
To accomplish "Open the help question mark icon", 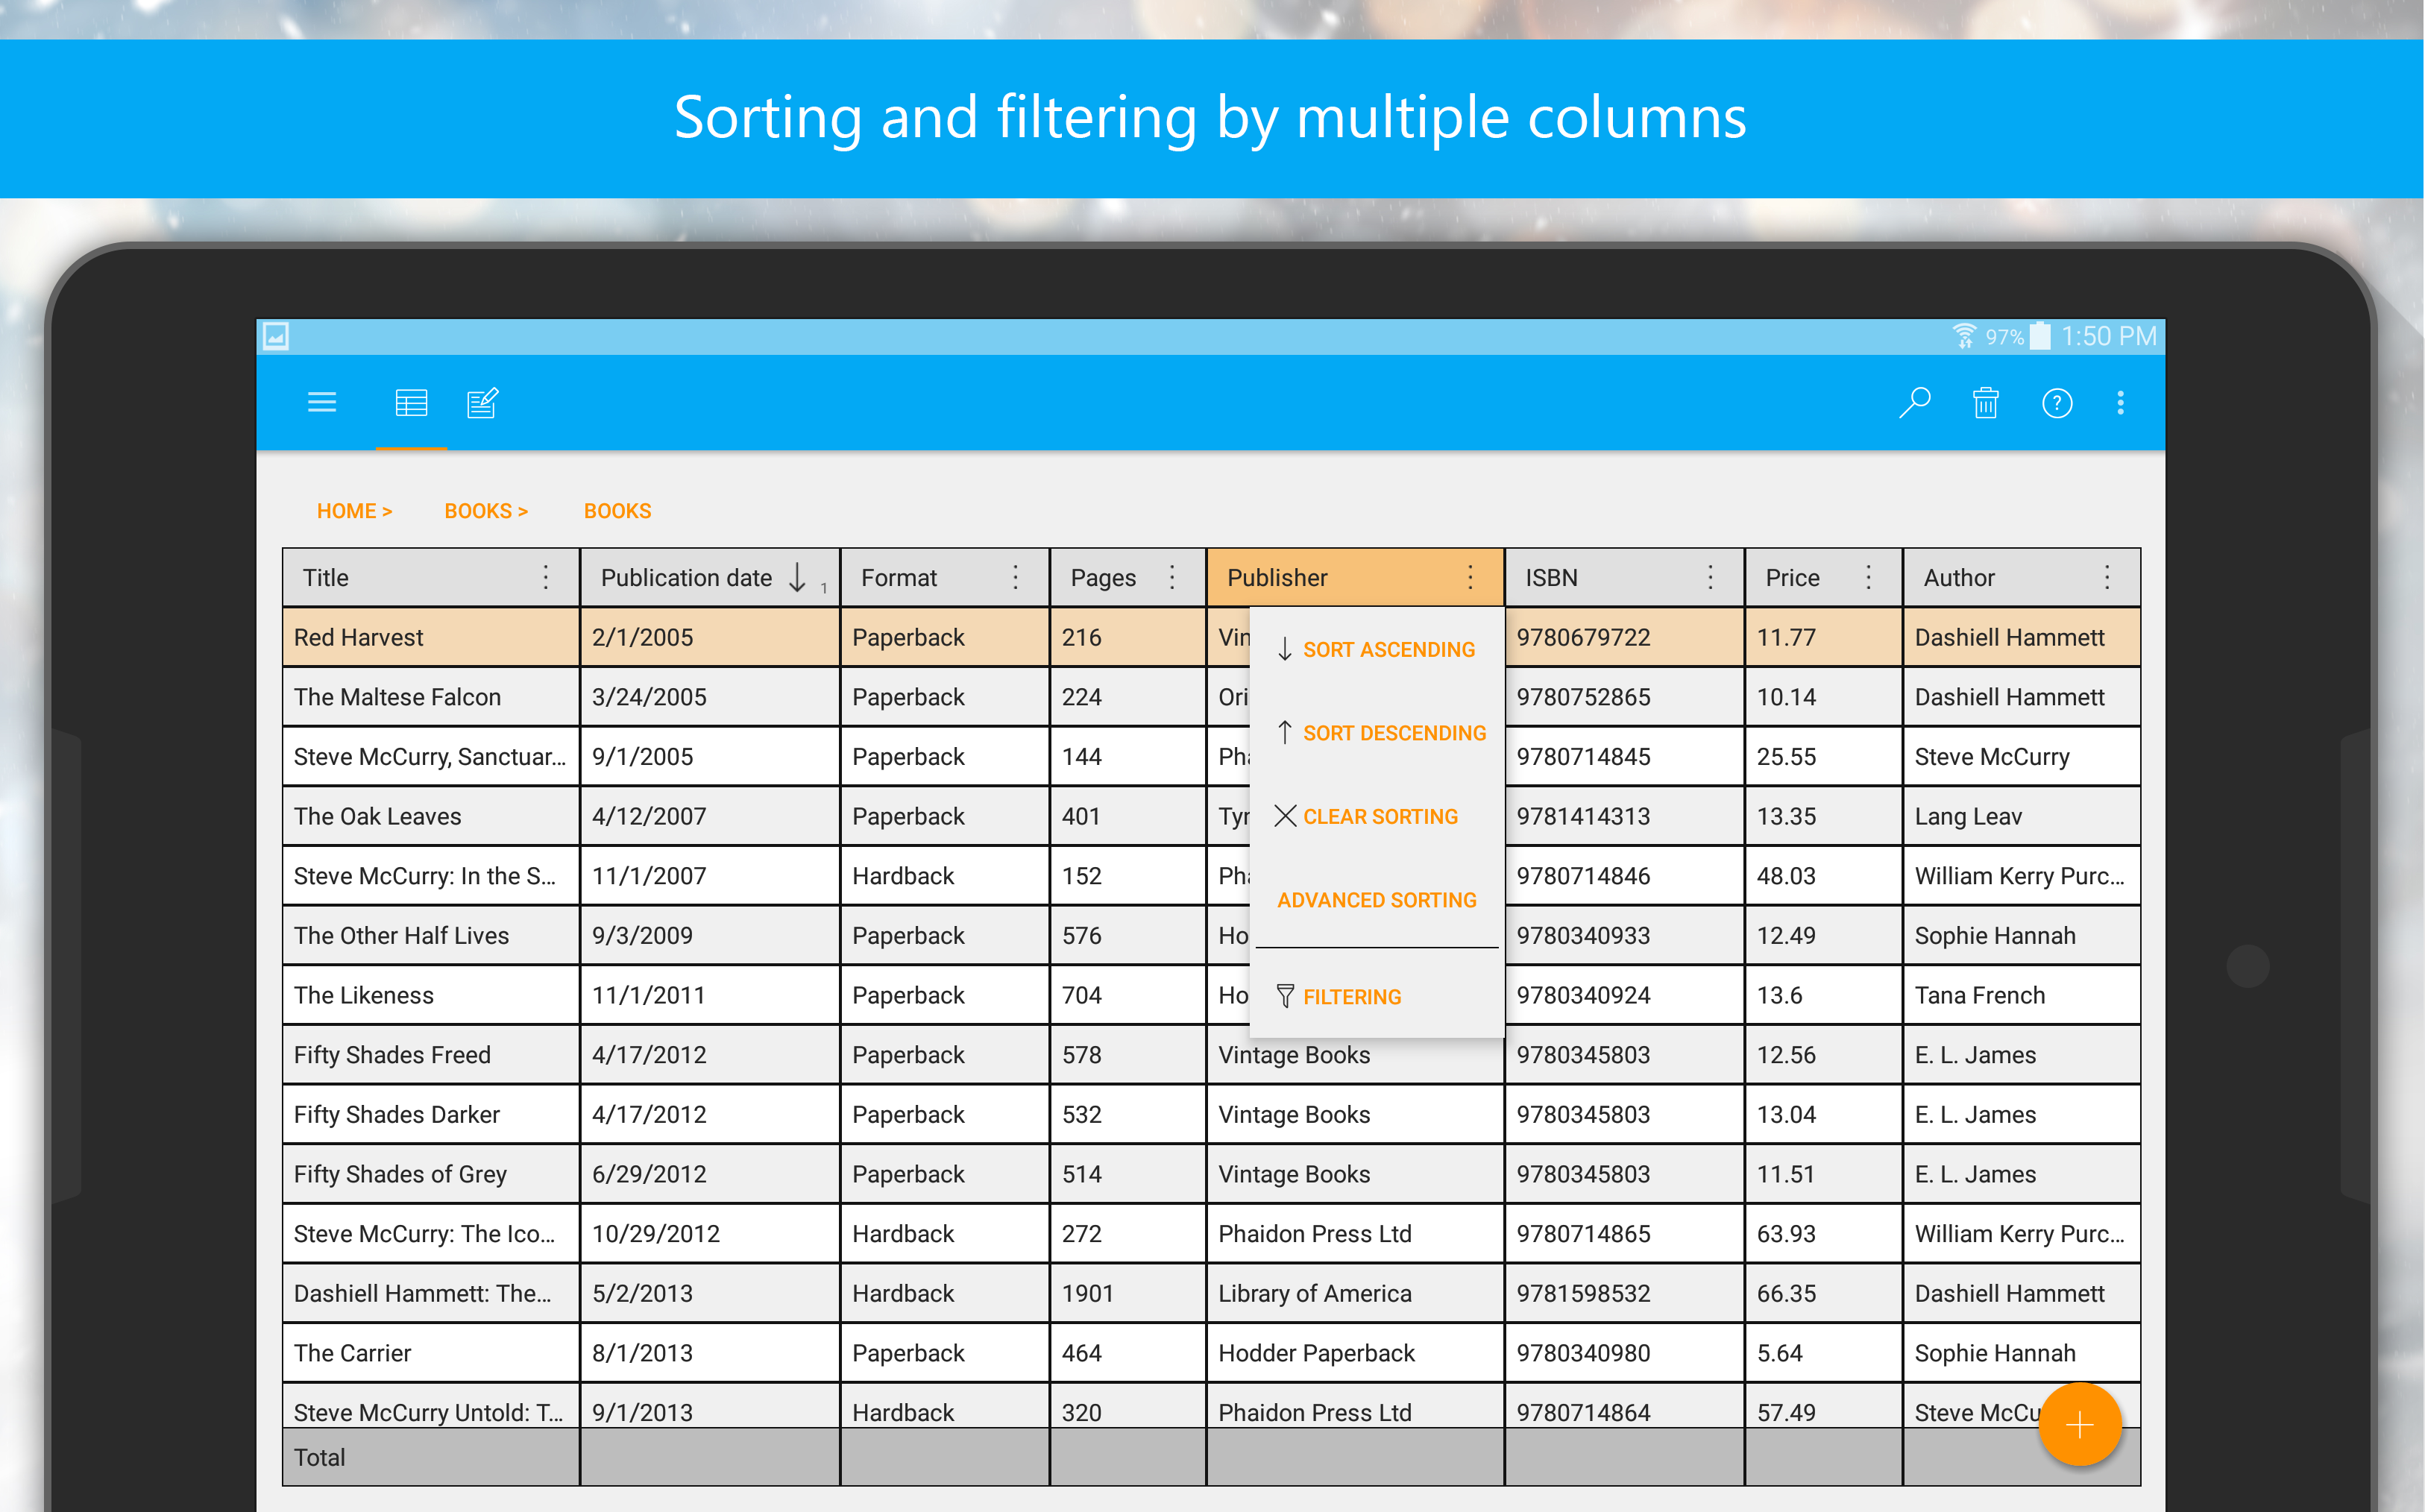I will tap(2057, 403).
